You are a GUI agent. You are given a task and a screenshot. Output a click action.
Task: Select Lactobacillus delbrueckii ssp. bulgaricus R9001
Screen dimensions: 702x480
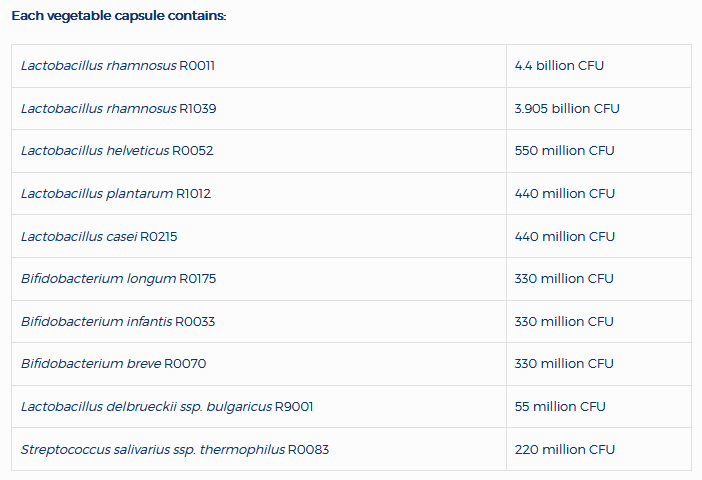coord(167,407)
